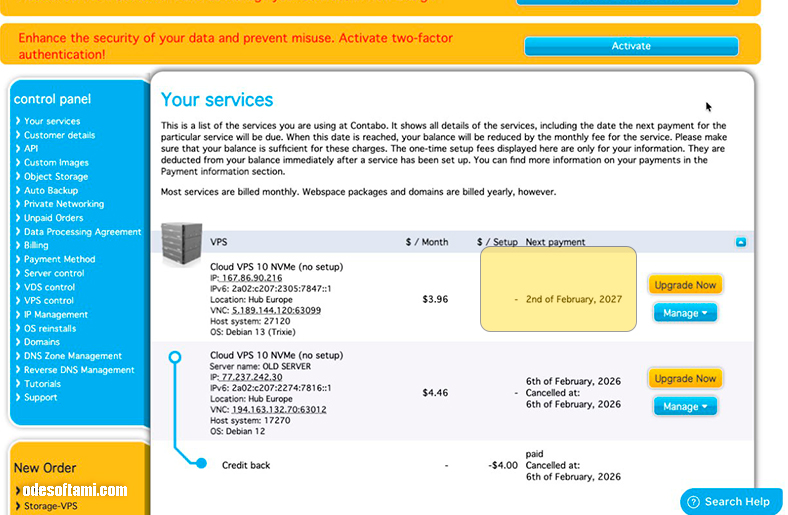788x515 pixels.
Task: Open Search Help chat widget
Action: click(x=731, y=501)
